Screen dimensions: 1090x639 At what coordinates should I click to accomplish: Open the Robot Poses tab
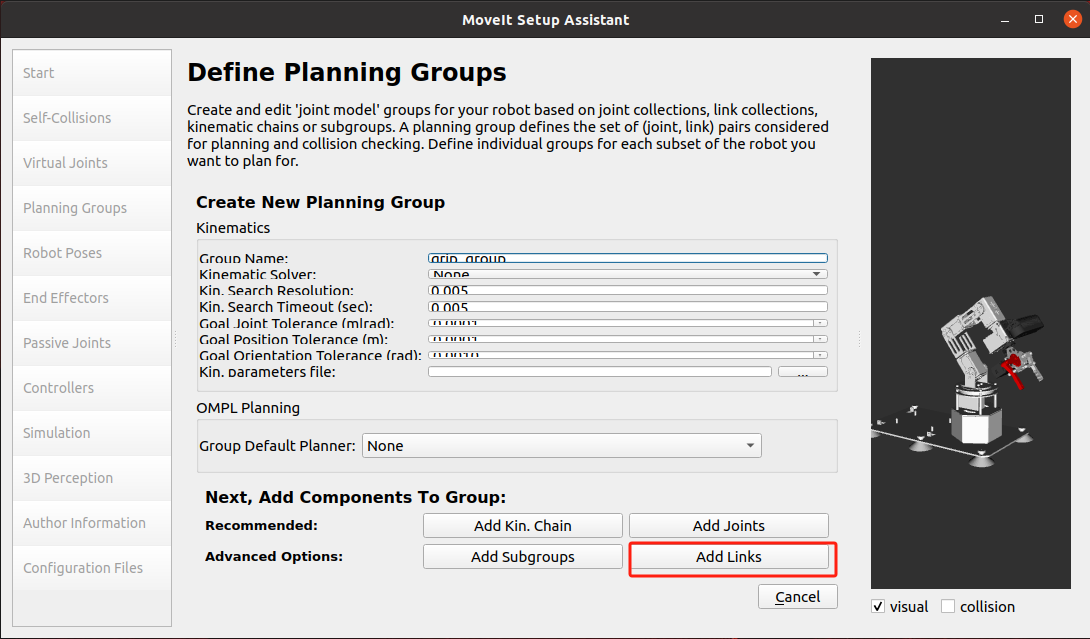[92, 253]
